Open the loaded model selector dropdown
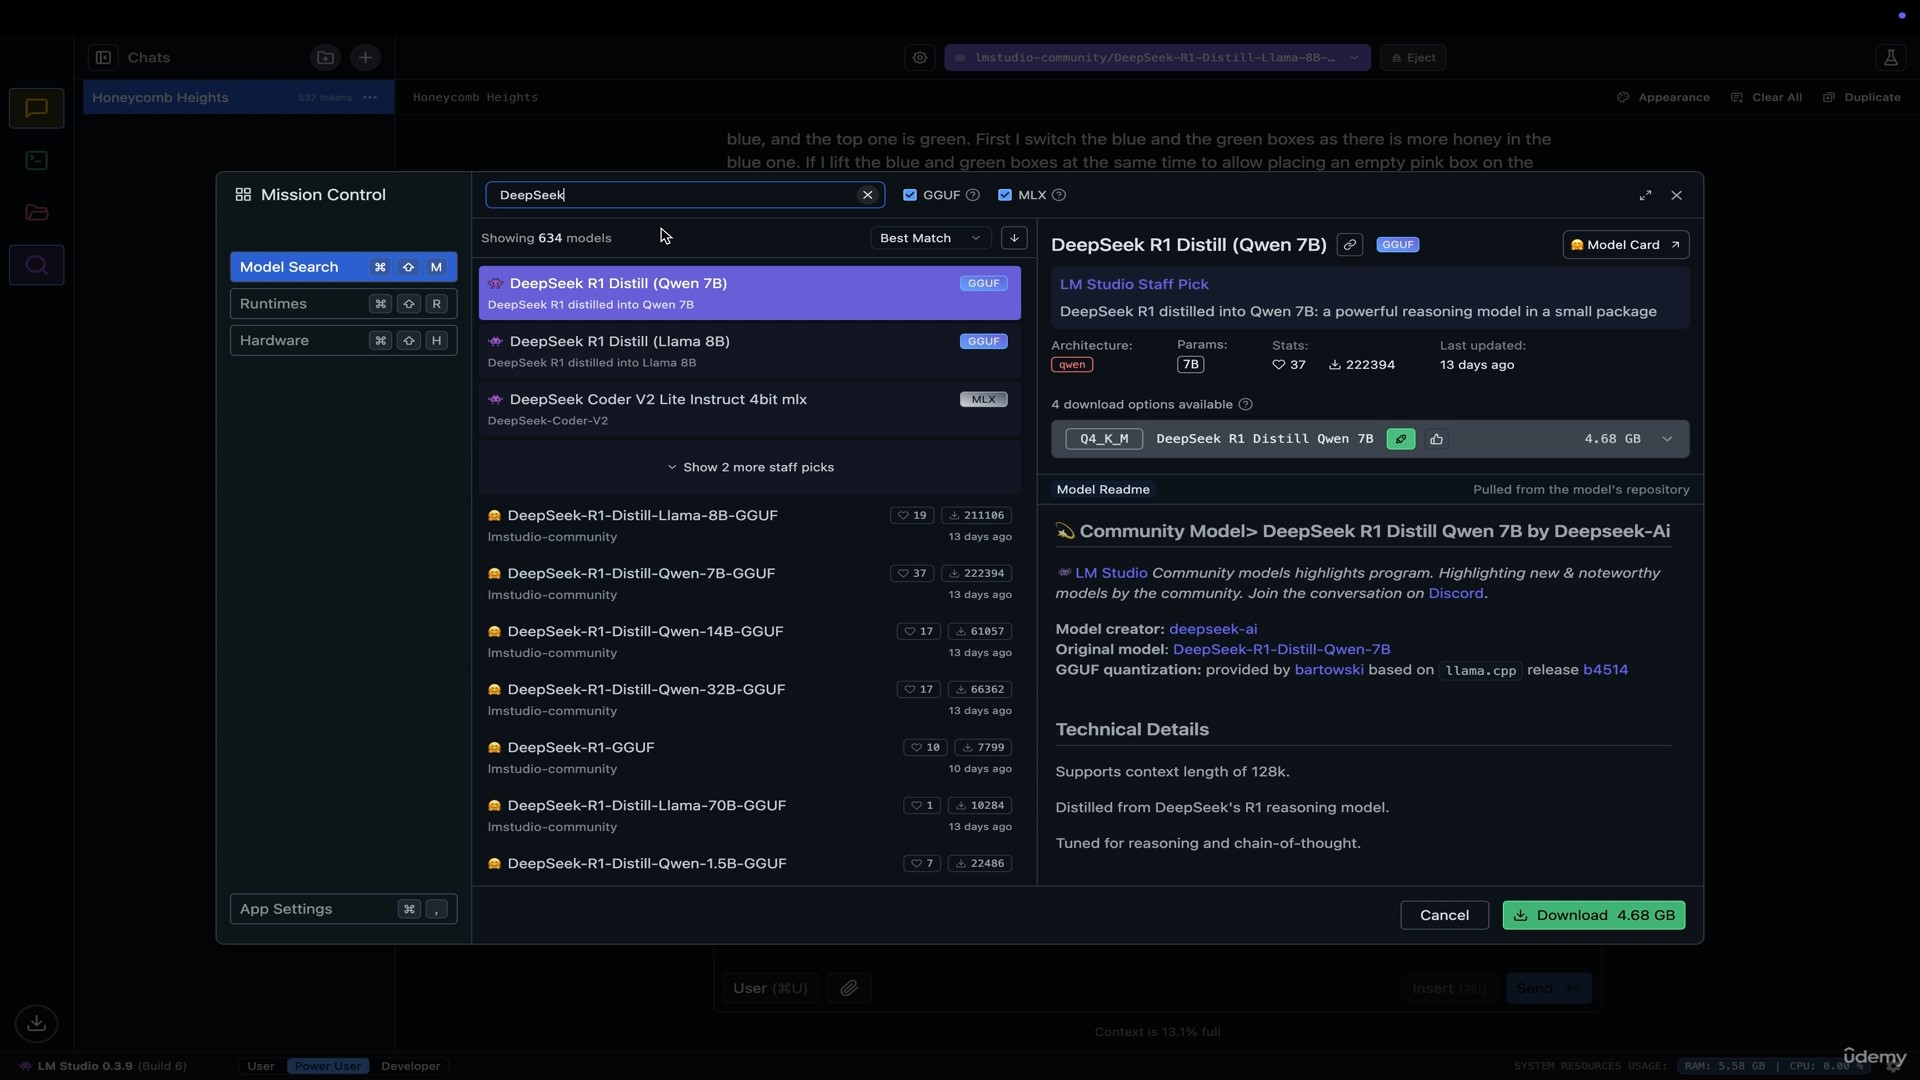Viewport: 1920px width, 1080px height. click(x=1157, y=58)
